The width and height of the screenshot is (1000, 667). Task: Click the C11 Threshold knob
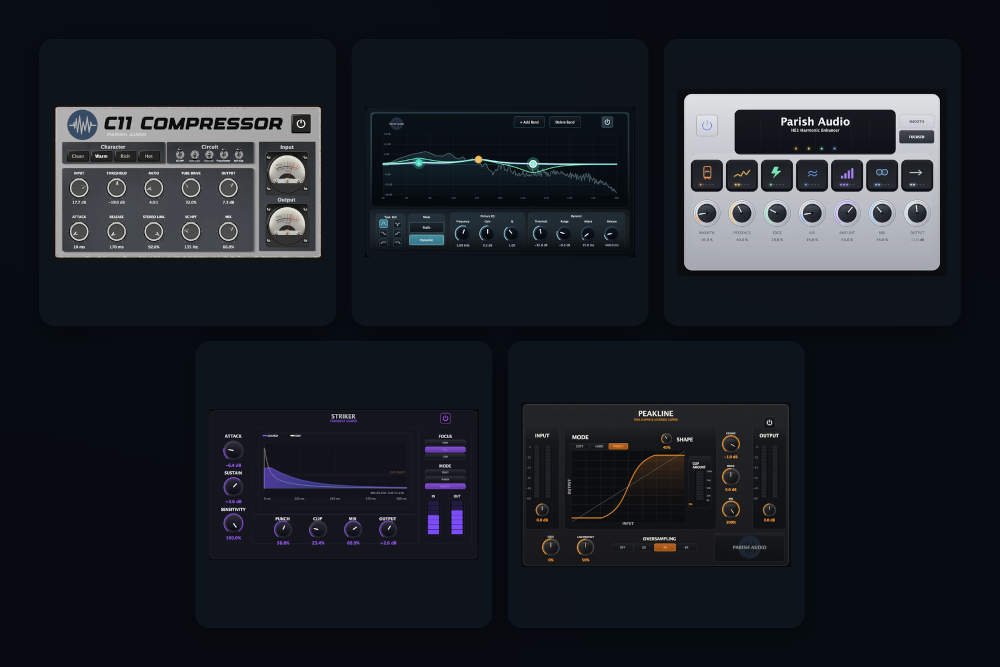pyautogui.click(x=116, y=188)
